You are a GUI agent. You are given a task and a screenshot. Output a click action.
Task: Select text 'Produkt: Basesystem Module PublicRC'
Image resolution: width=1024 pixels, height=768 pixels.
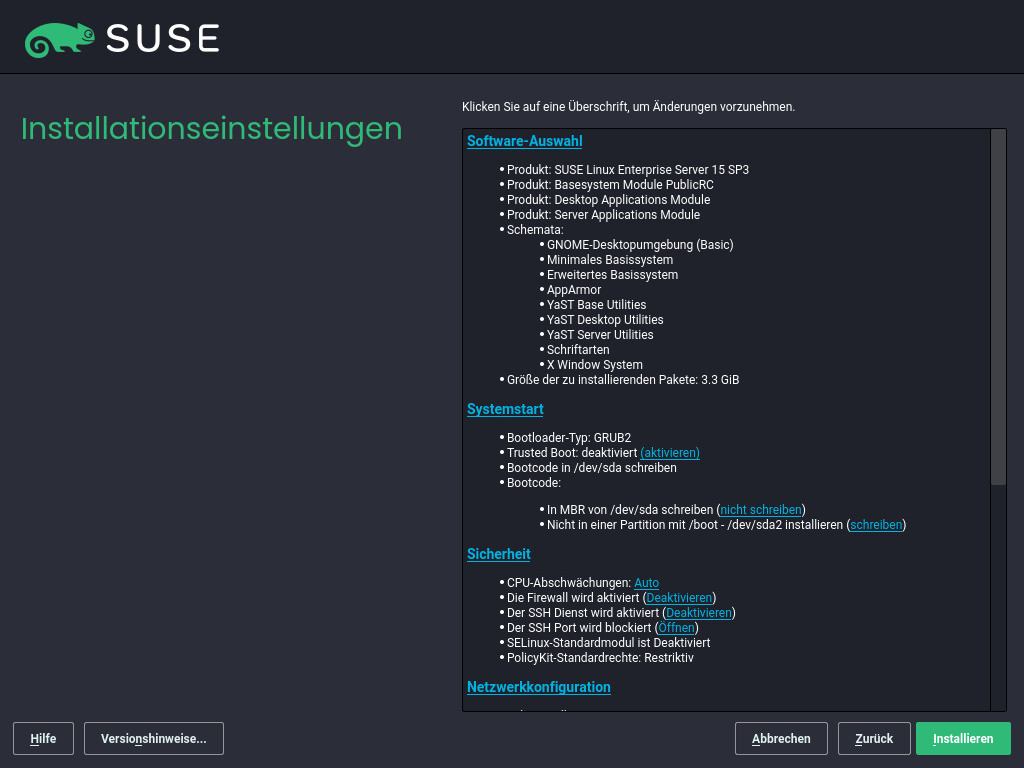pos(610,185)
